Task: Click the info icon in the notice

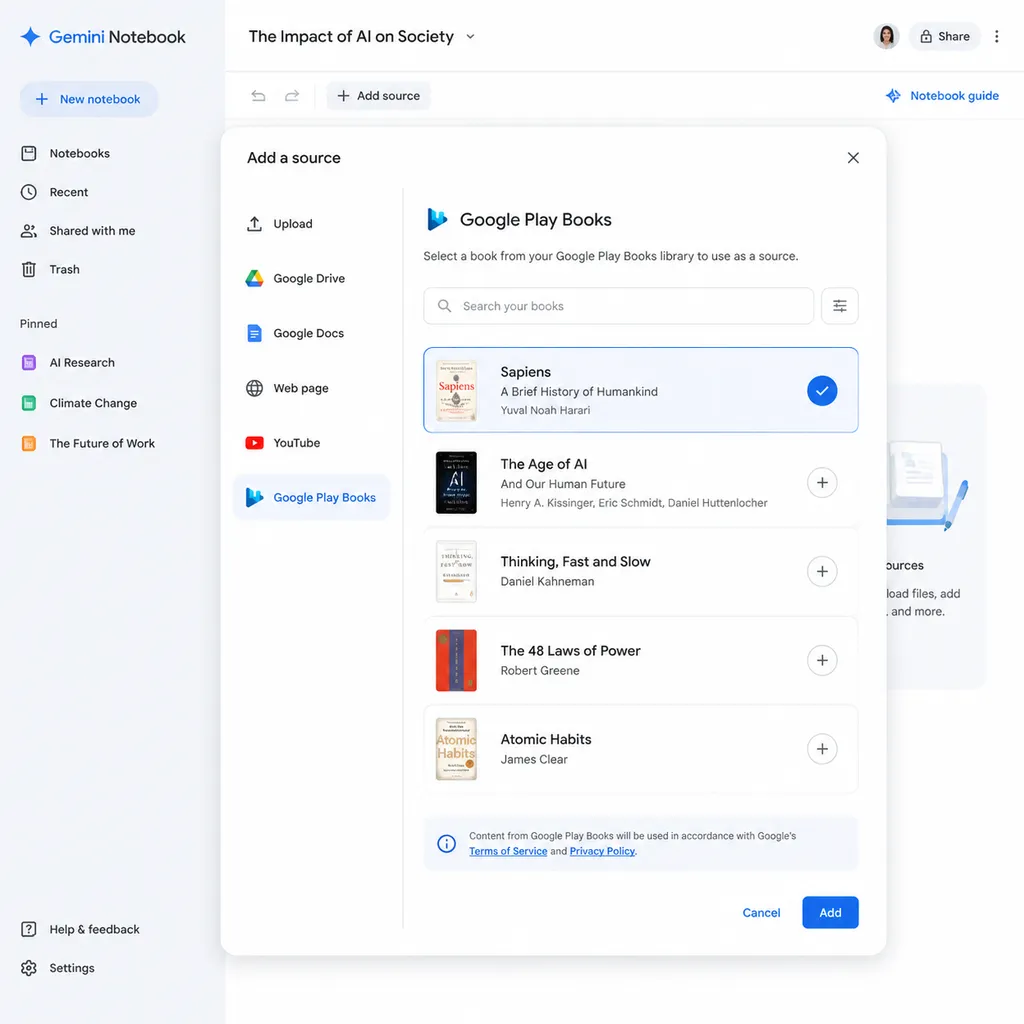Action: pos(447,844)
